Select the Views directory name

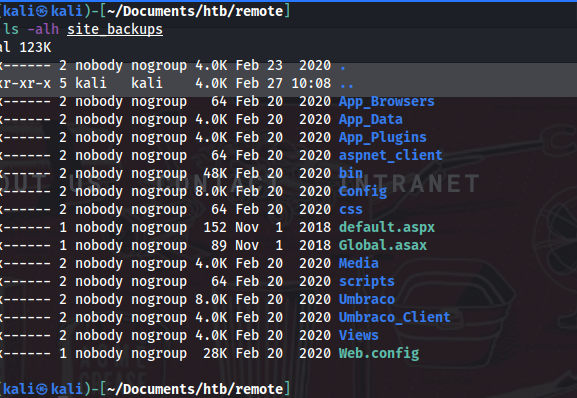[358, 335]
